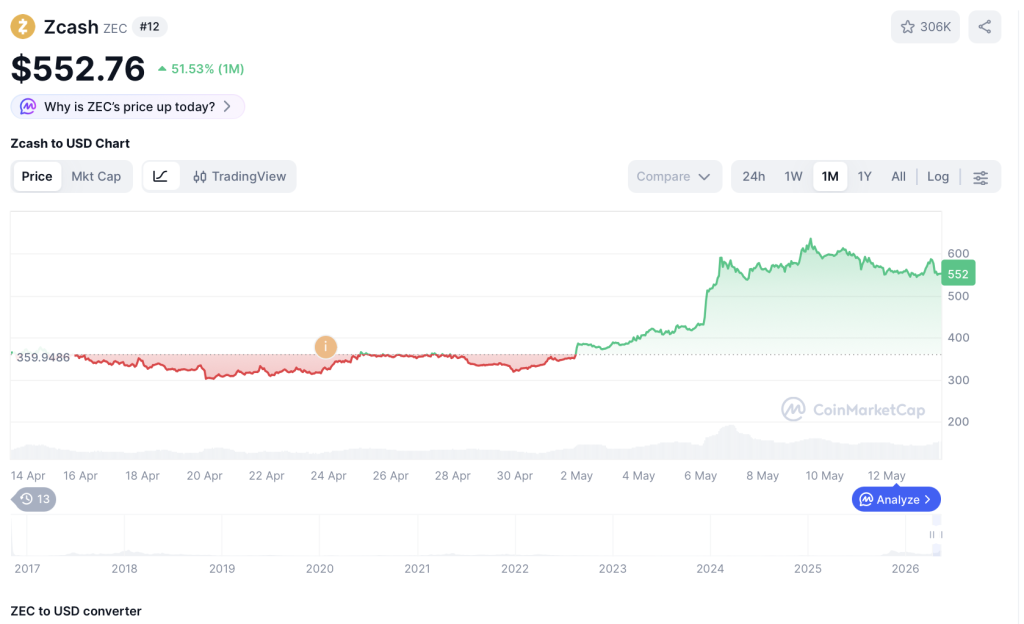This screenshot has width=1024, height=624.
Task: Click the 'Zcash to USD Chart' heading
Action: click(x=70, y=144)
